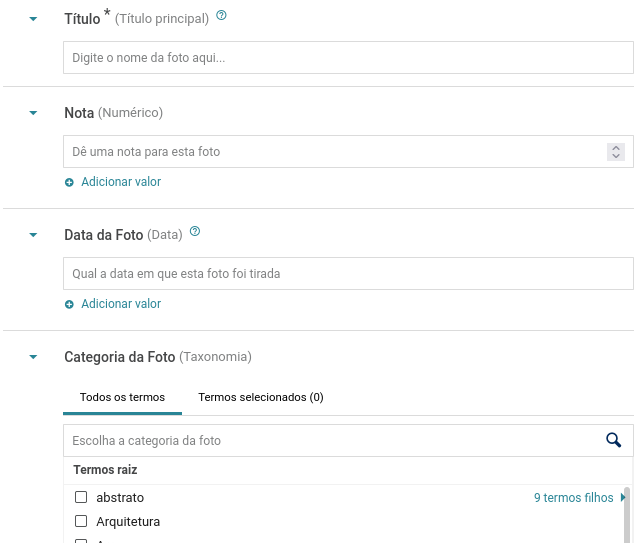Screen dimensions: 639x543
Task: Click the magnifier search icon in category field
Action: [613, 440]
